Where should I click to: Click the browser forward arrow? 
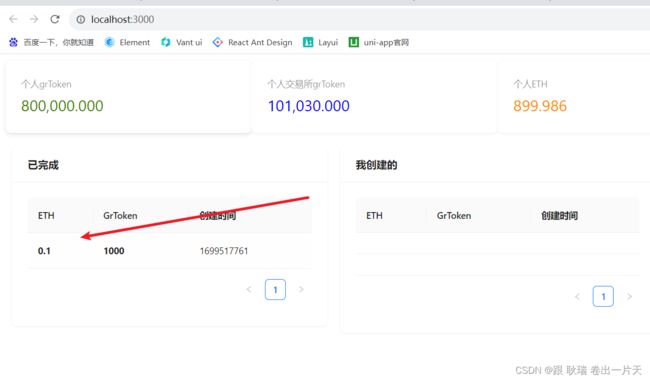pos(34,19)
